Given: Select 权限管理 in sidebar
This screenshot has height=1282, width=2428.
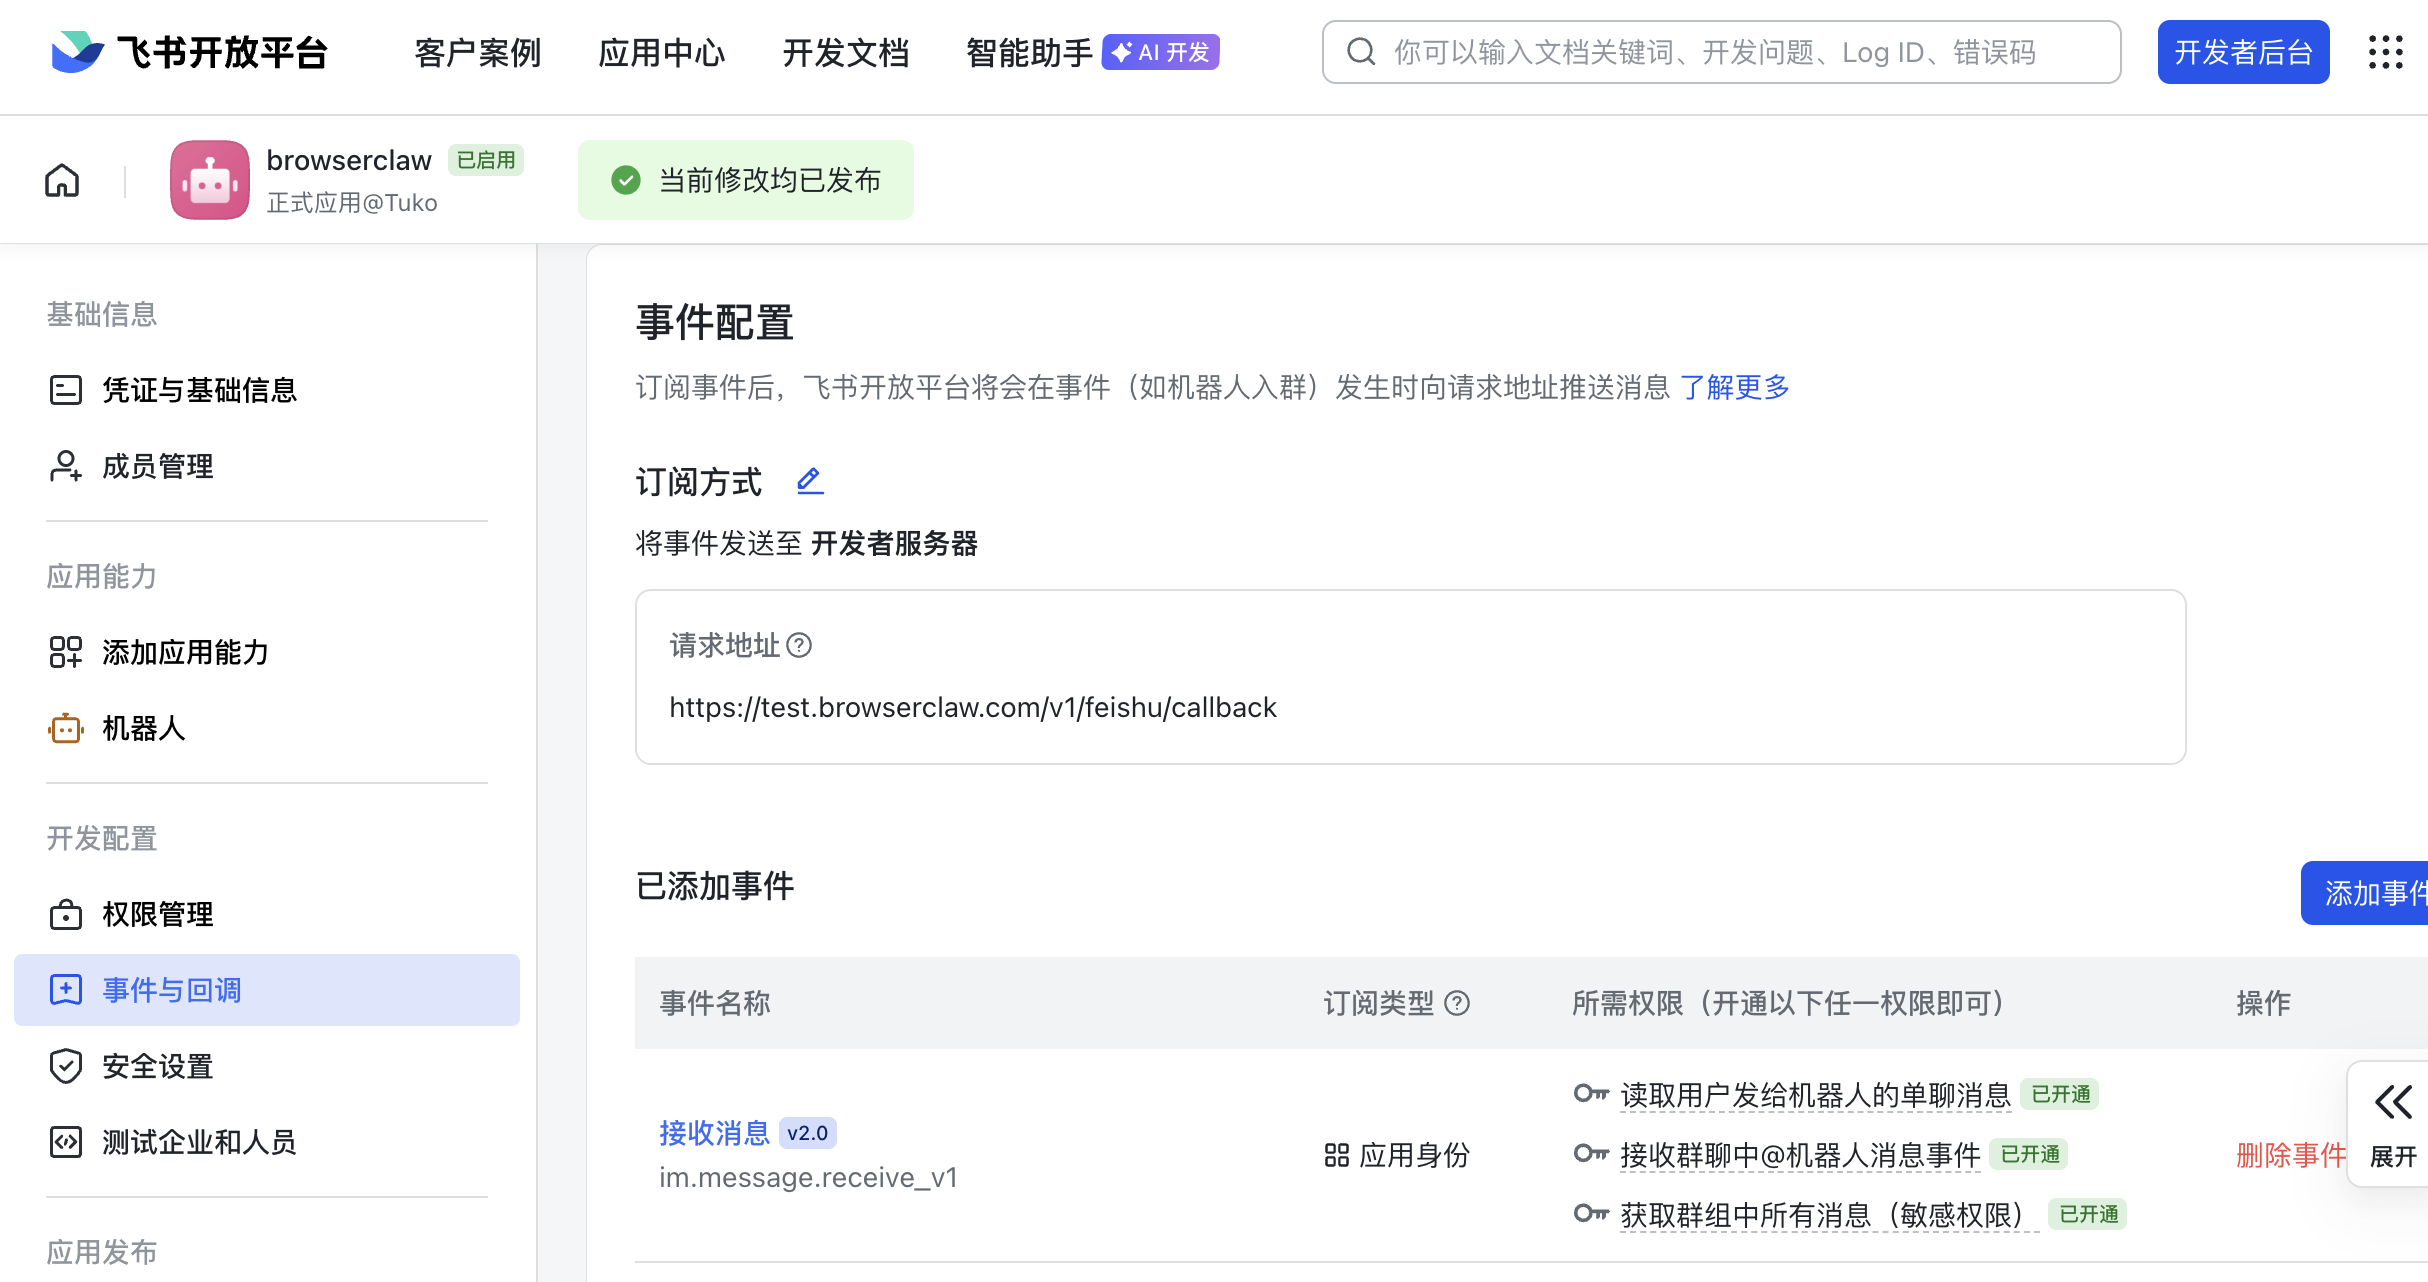Looking at the screenshot, I should 267,914.
